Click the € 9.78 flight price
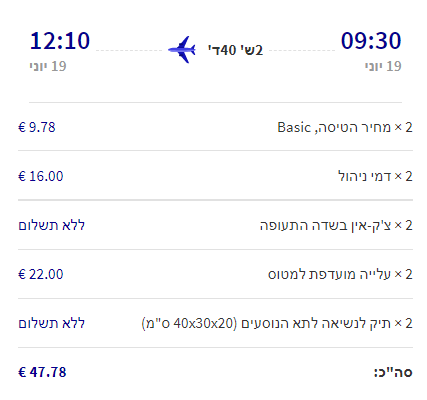The image size is (427, 400). pyautogui.click(x=37, y=127)
